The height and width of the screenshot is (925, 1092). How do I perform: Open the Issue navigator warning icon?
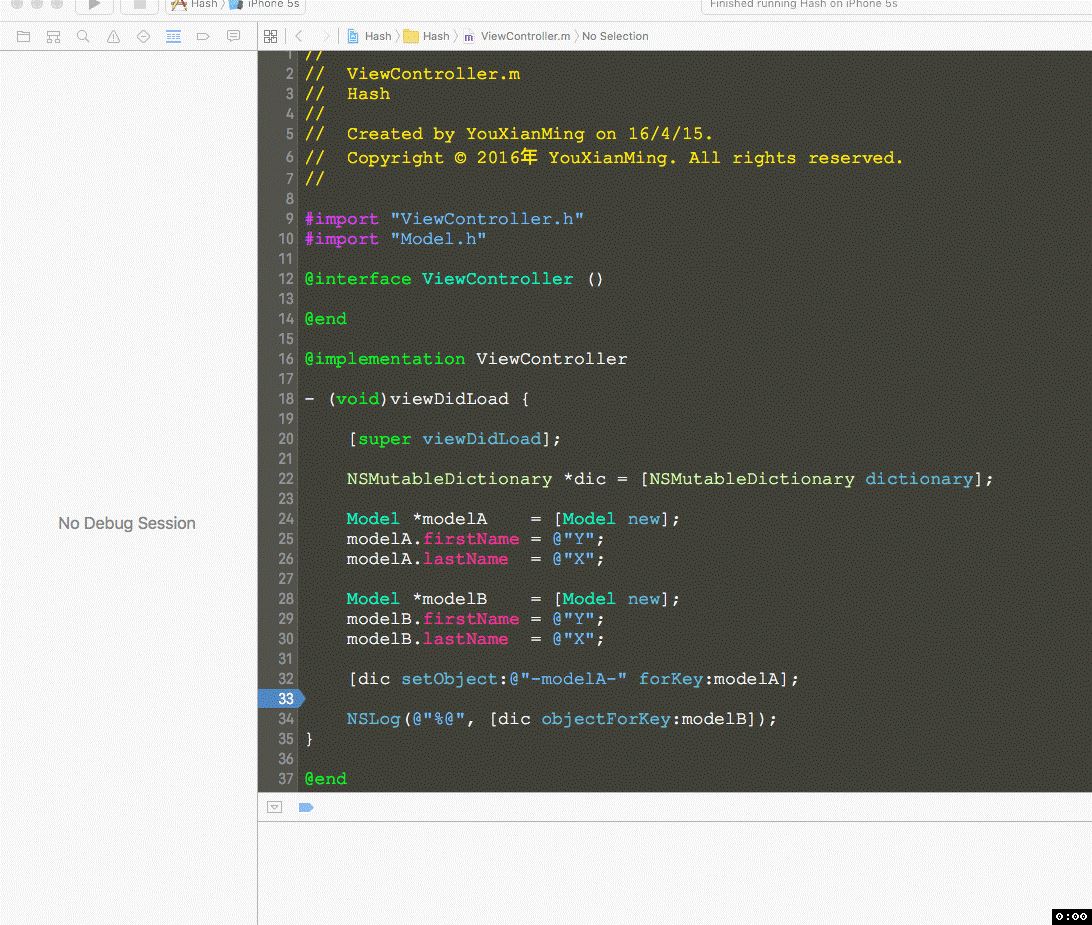113,36
